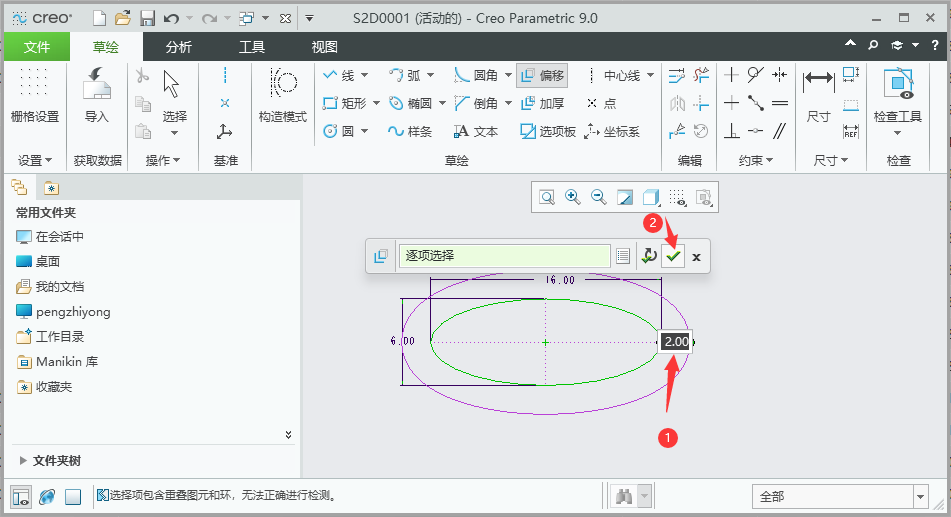Open the Palette tool (选项板)
This screenshot has width=951, height=517.
(x=548, y=131)
